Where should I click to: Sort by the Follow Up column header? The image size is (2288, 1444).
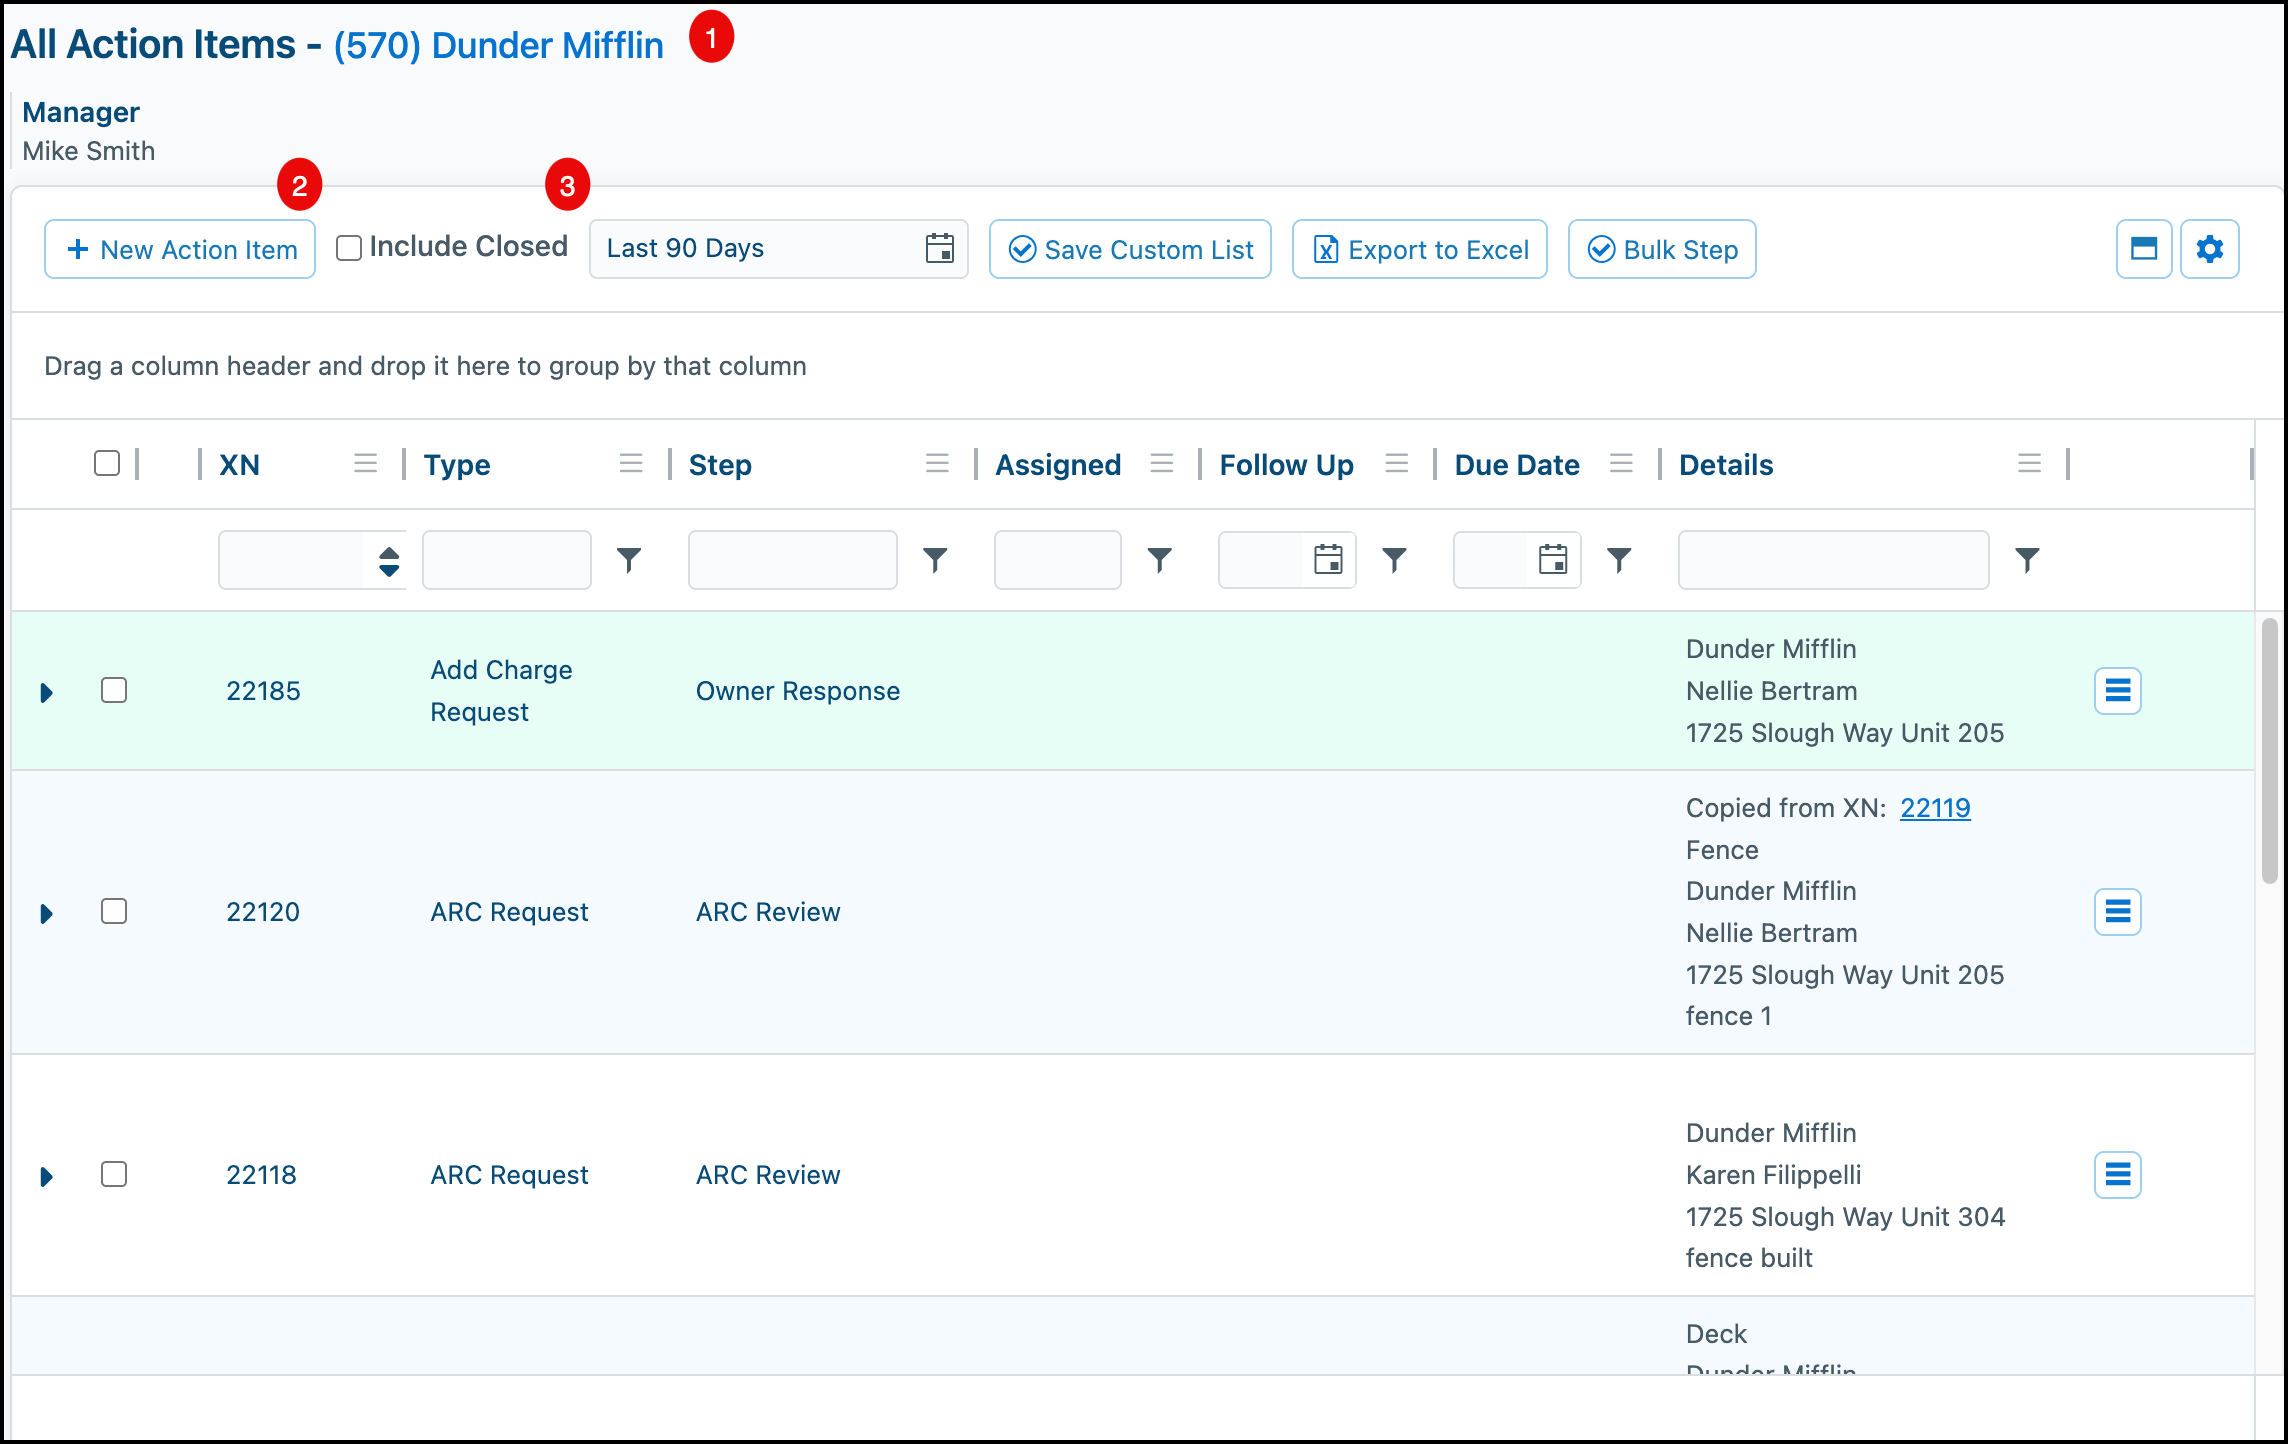(x=1286, y=465)
